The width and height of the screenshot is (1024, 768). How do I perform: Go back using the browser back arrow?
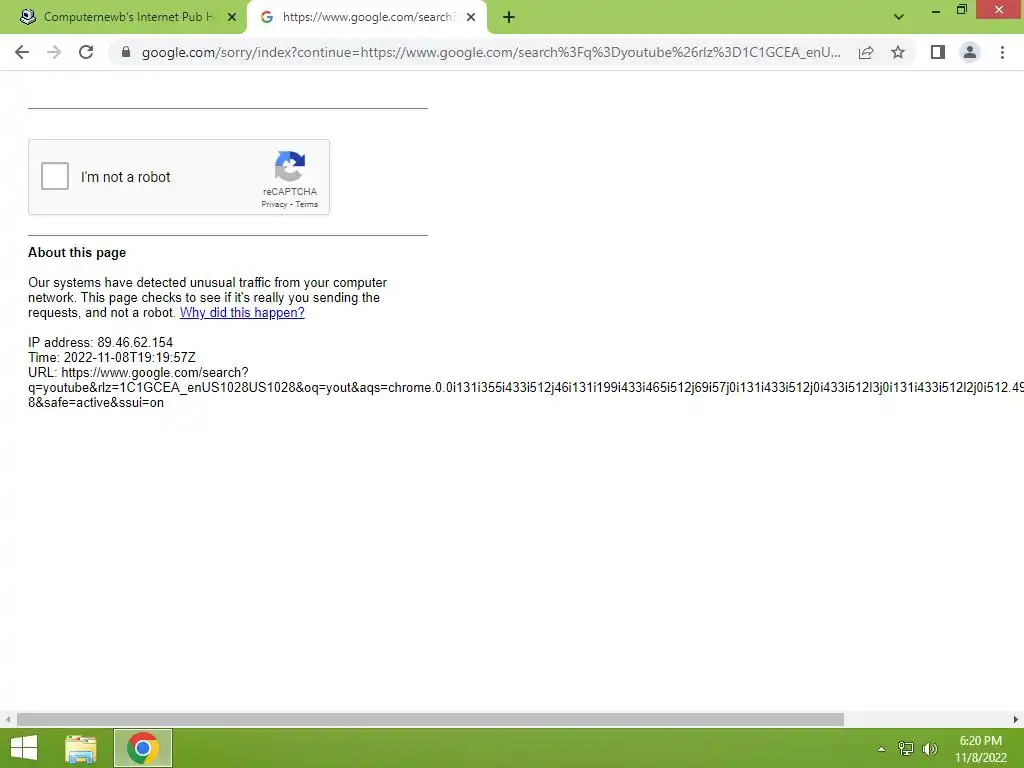22,52
